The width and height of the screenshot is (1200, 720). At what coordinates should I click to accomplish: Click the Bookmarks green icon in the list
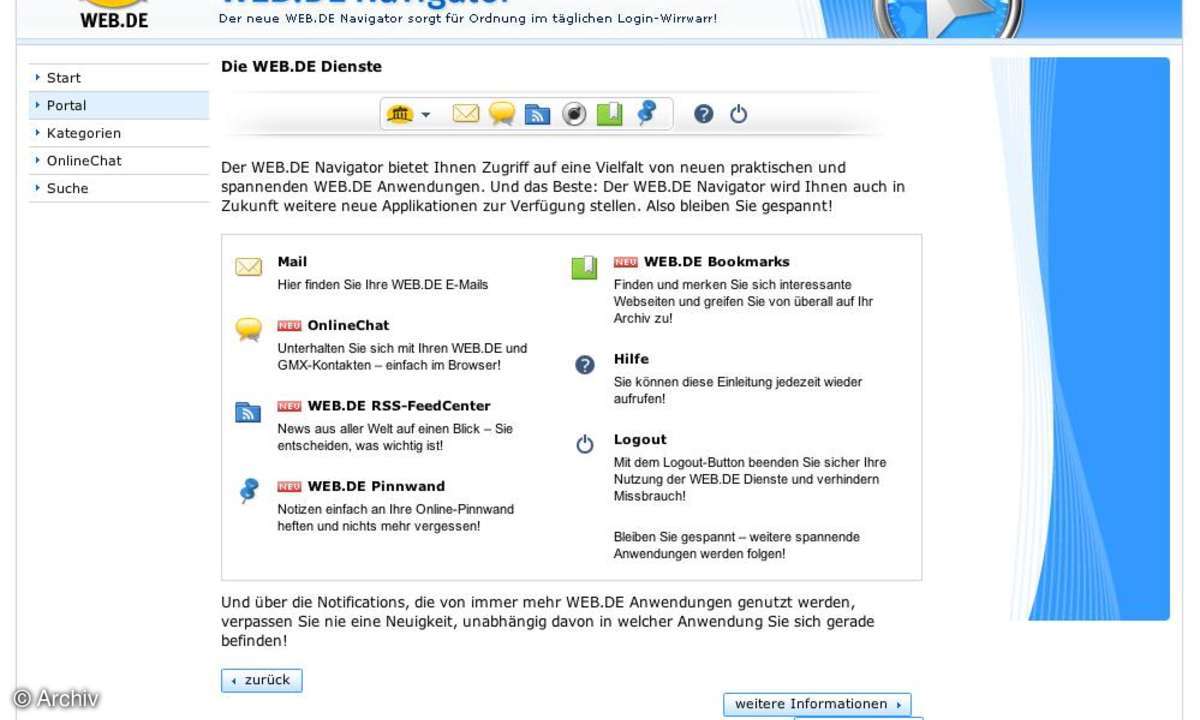coord(585,268)
